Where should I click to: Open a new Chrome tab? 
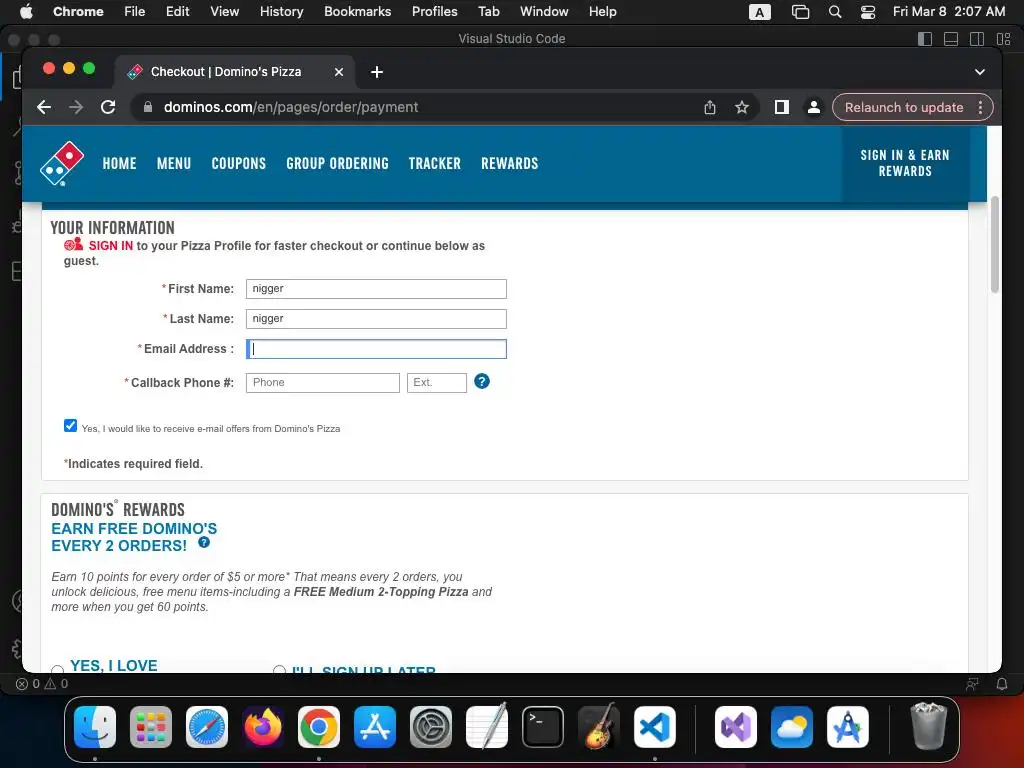coord(377,72)
